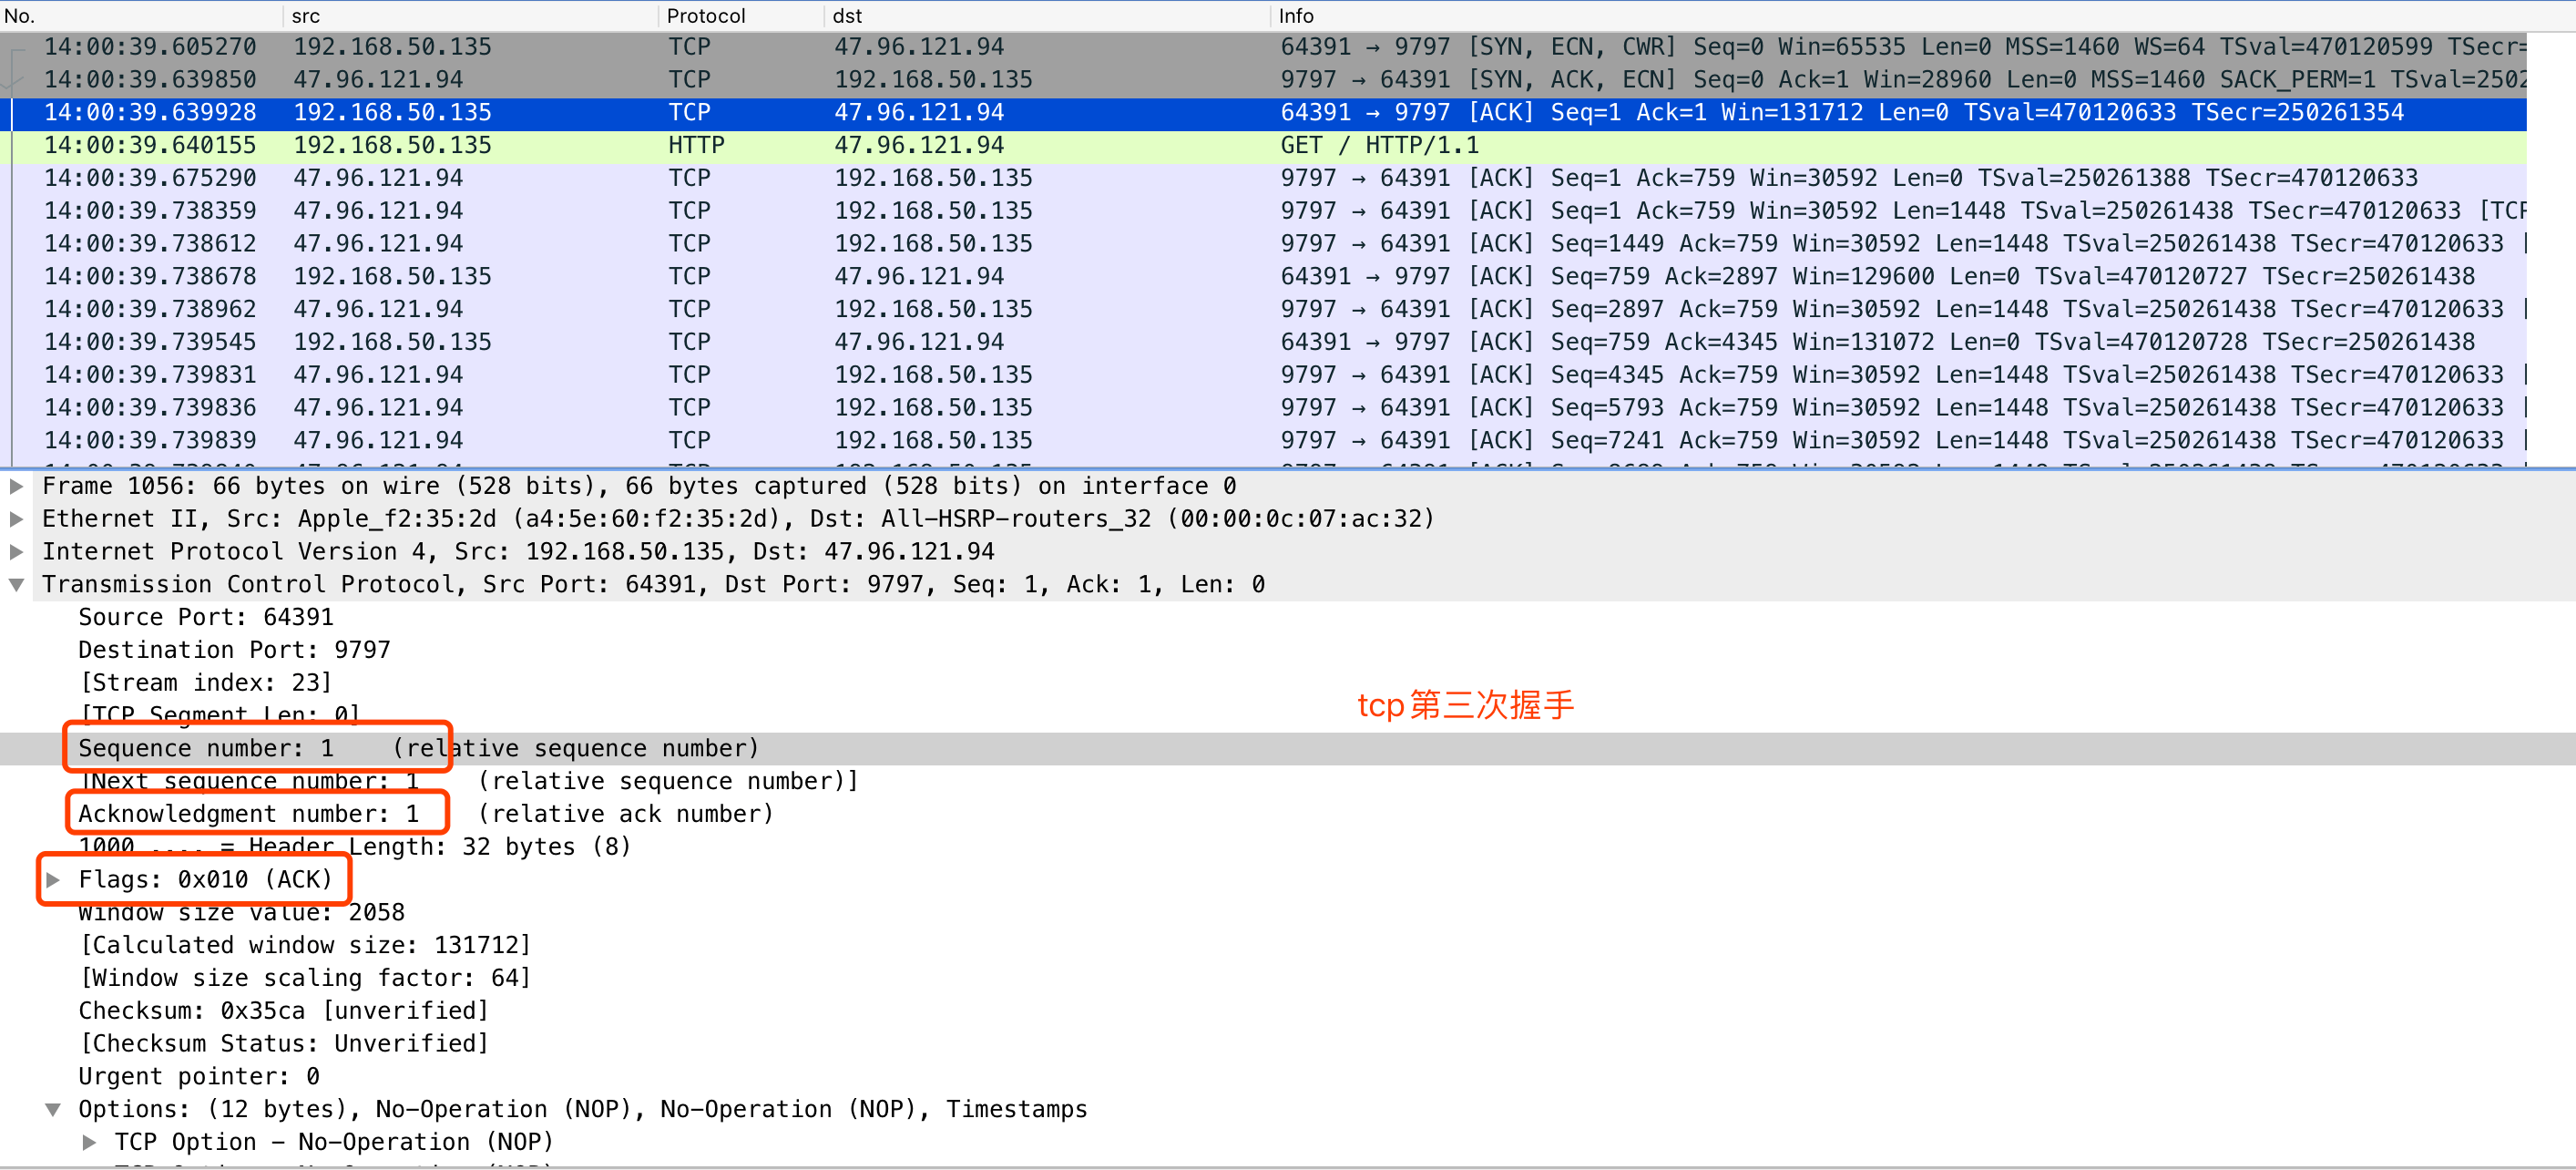This screenshot has height=1170, width=2576.
Task: Sort packets by the Protocol column header
Action: click(742, 16)
